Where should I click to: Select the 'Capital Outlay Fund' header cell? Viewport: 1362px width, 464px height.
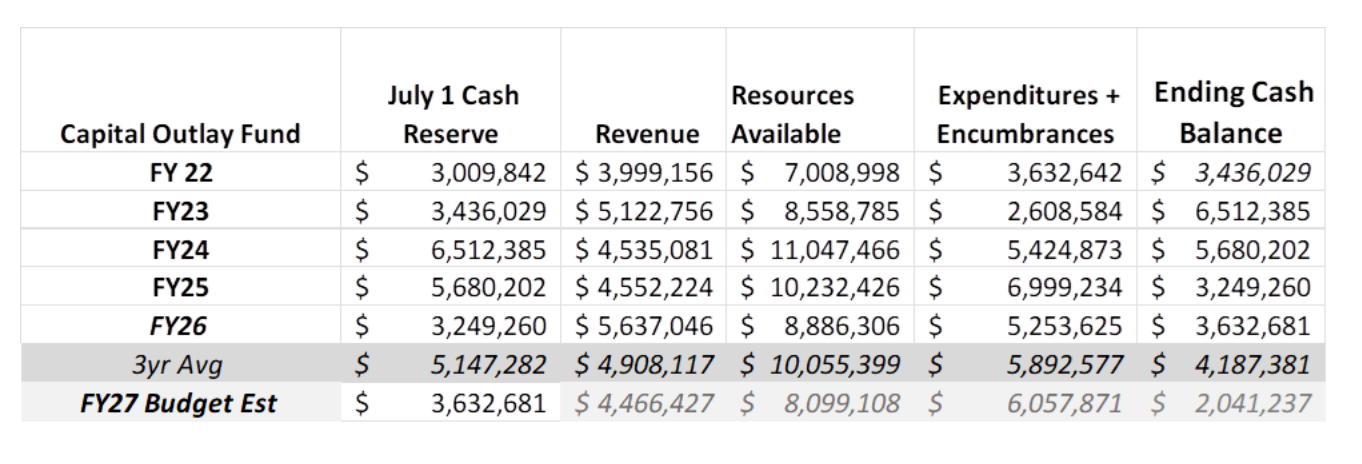(x=181, y=134)
